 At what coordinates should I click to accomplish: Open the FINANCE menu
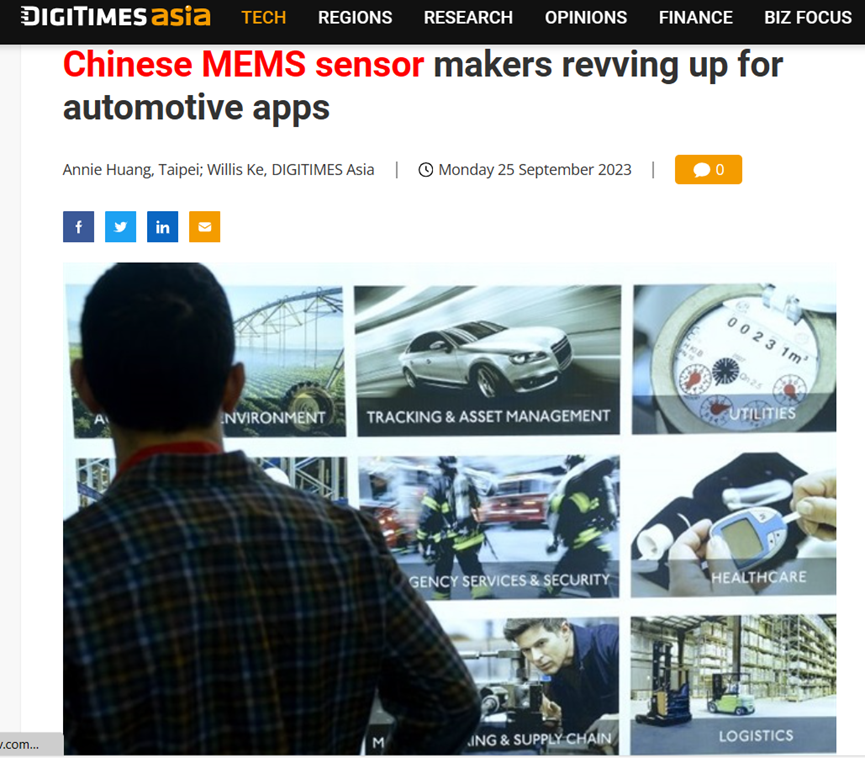pyautogui.click(x=696, y=18)
